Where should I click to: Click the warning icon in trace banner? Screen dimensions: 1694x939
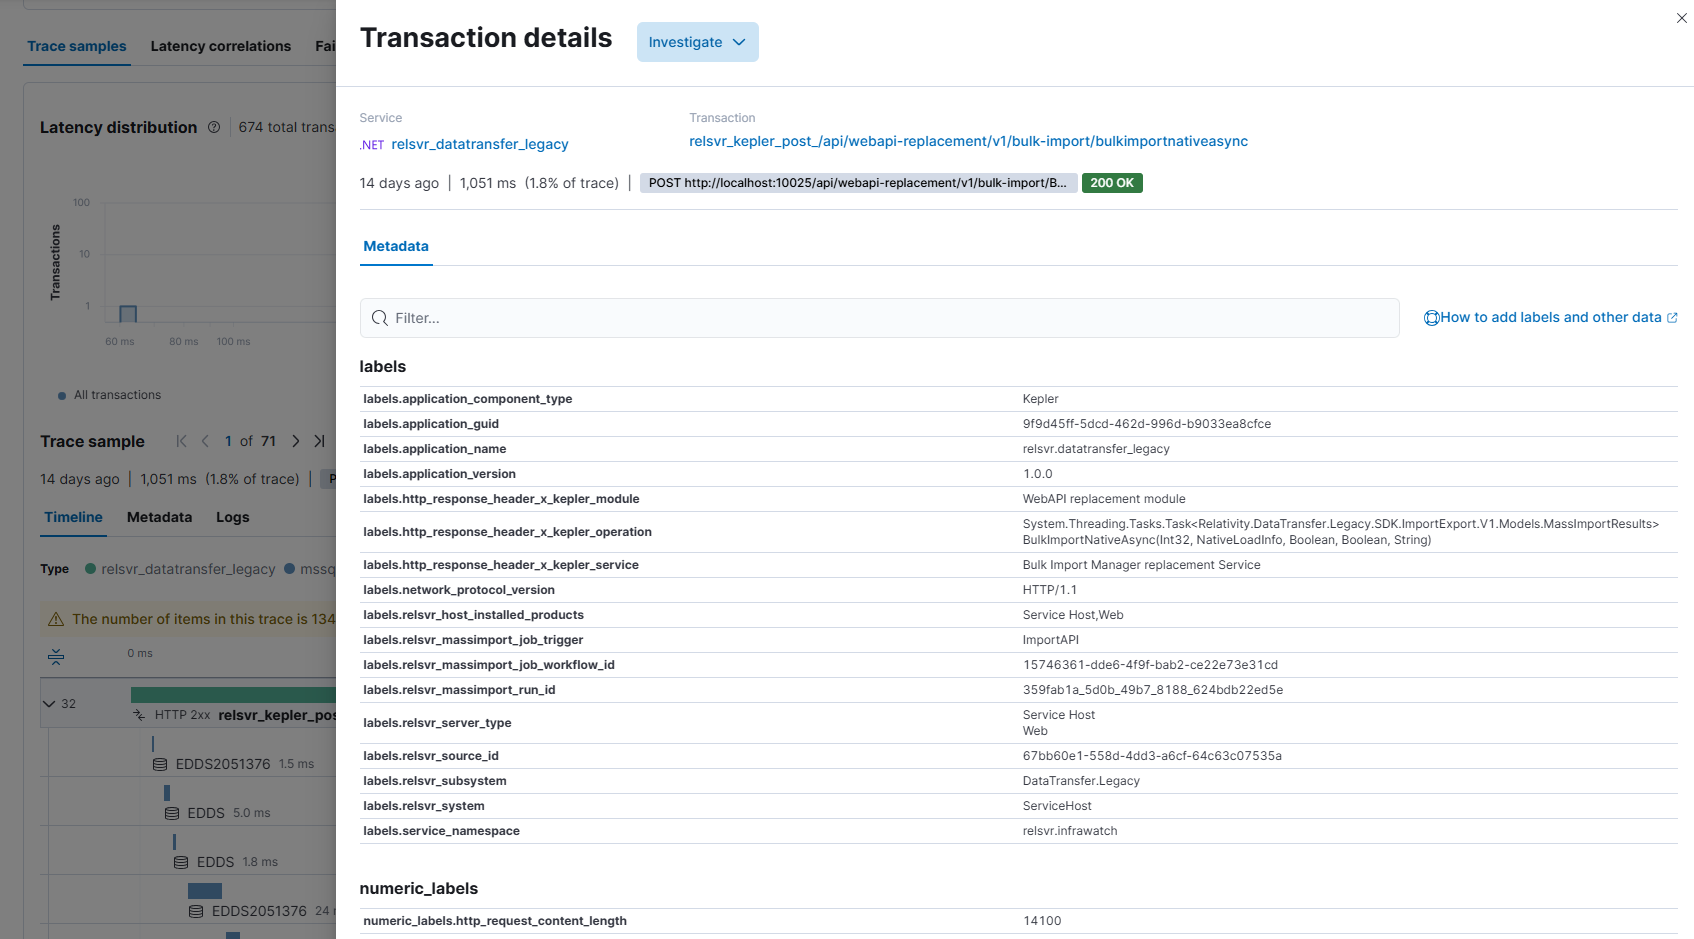pos(56,620)
